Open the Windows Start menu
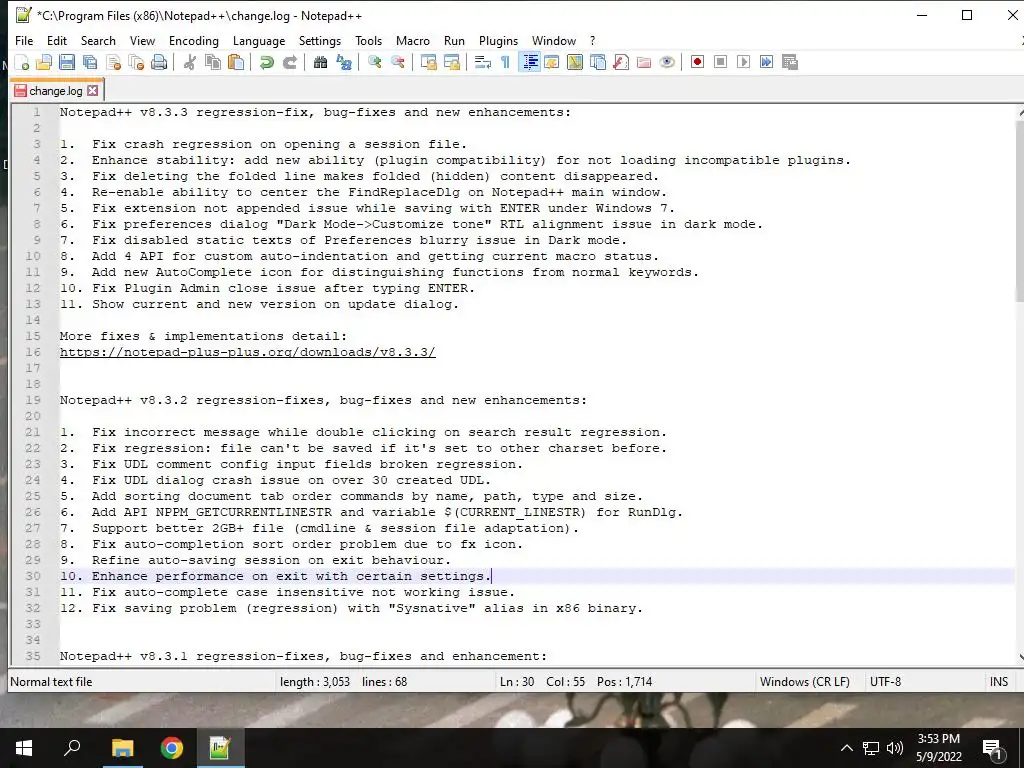This screenshot has height=768, width=1024. (24, 748)
